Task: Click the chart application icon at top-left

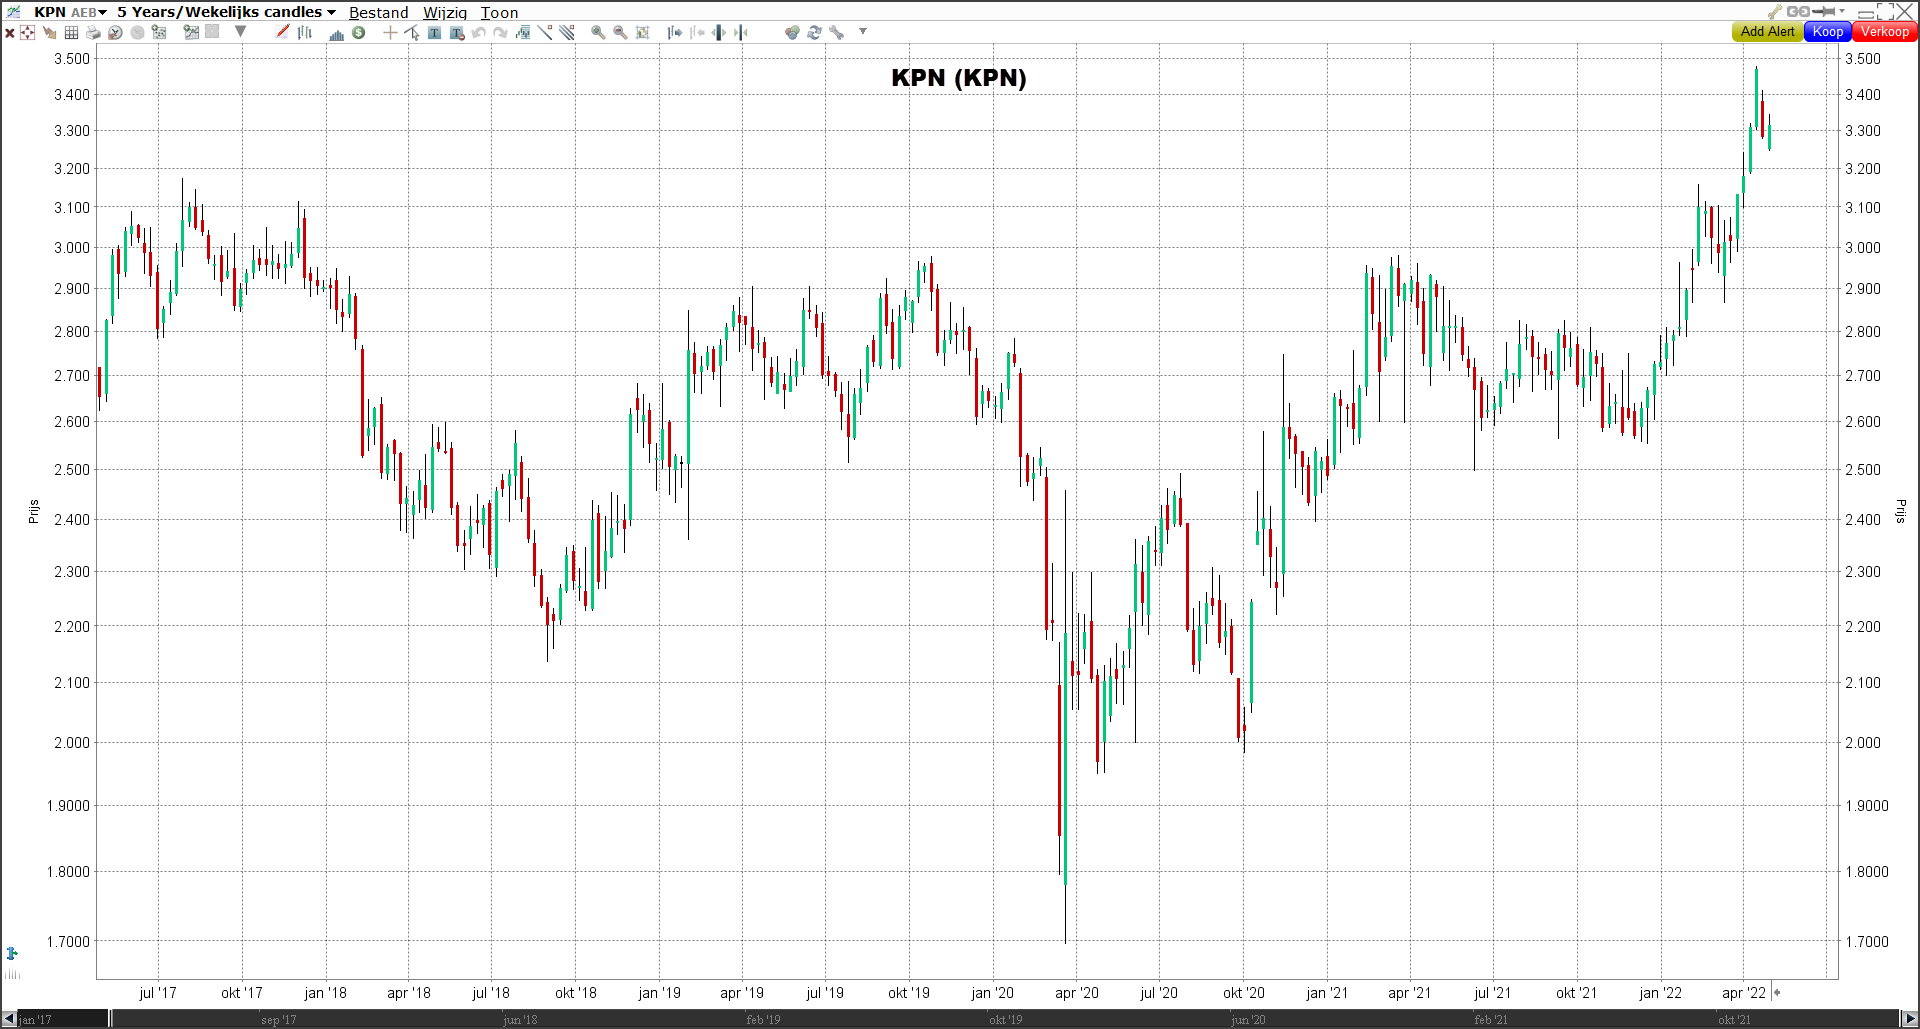Action: tap(13, 12)
